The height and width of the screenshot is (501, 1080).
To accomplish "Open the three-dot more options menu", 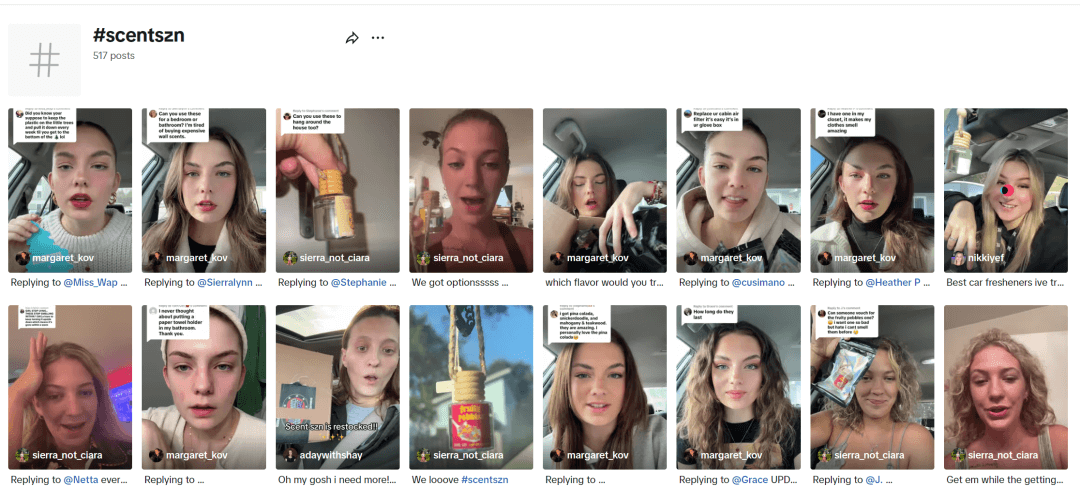I will 378,38.
